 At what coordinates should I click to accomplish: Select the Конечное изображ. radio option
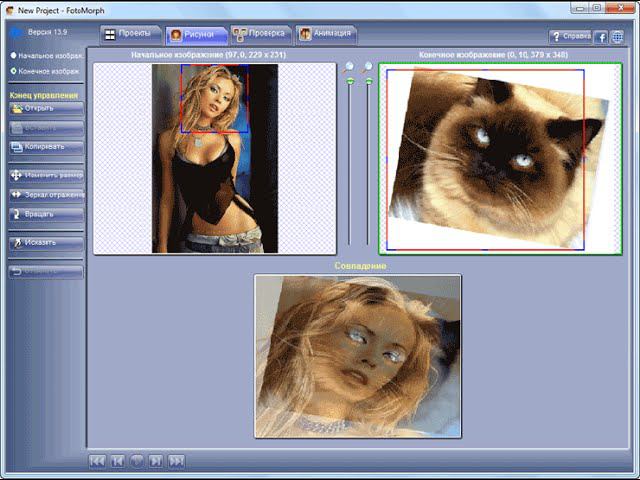[13, 71]
